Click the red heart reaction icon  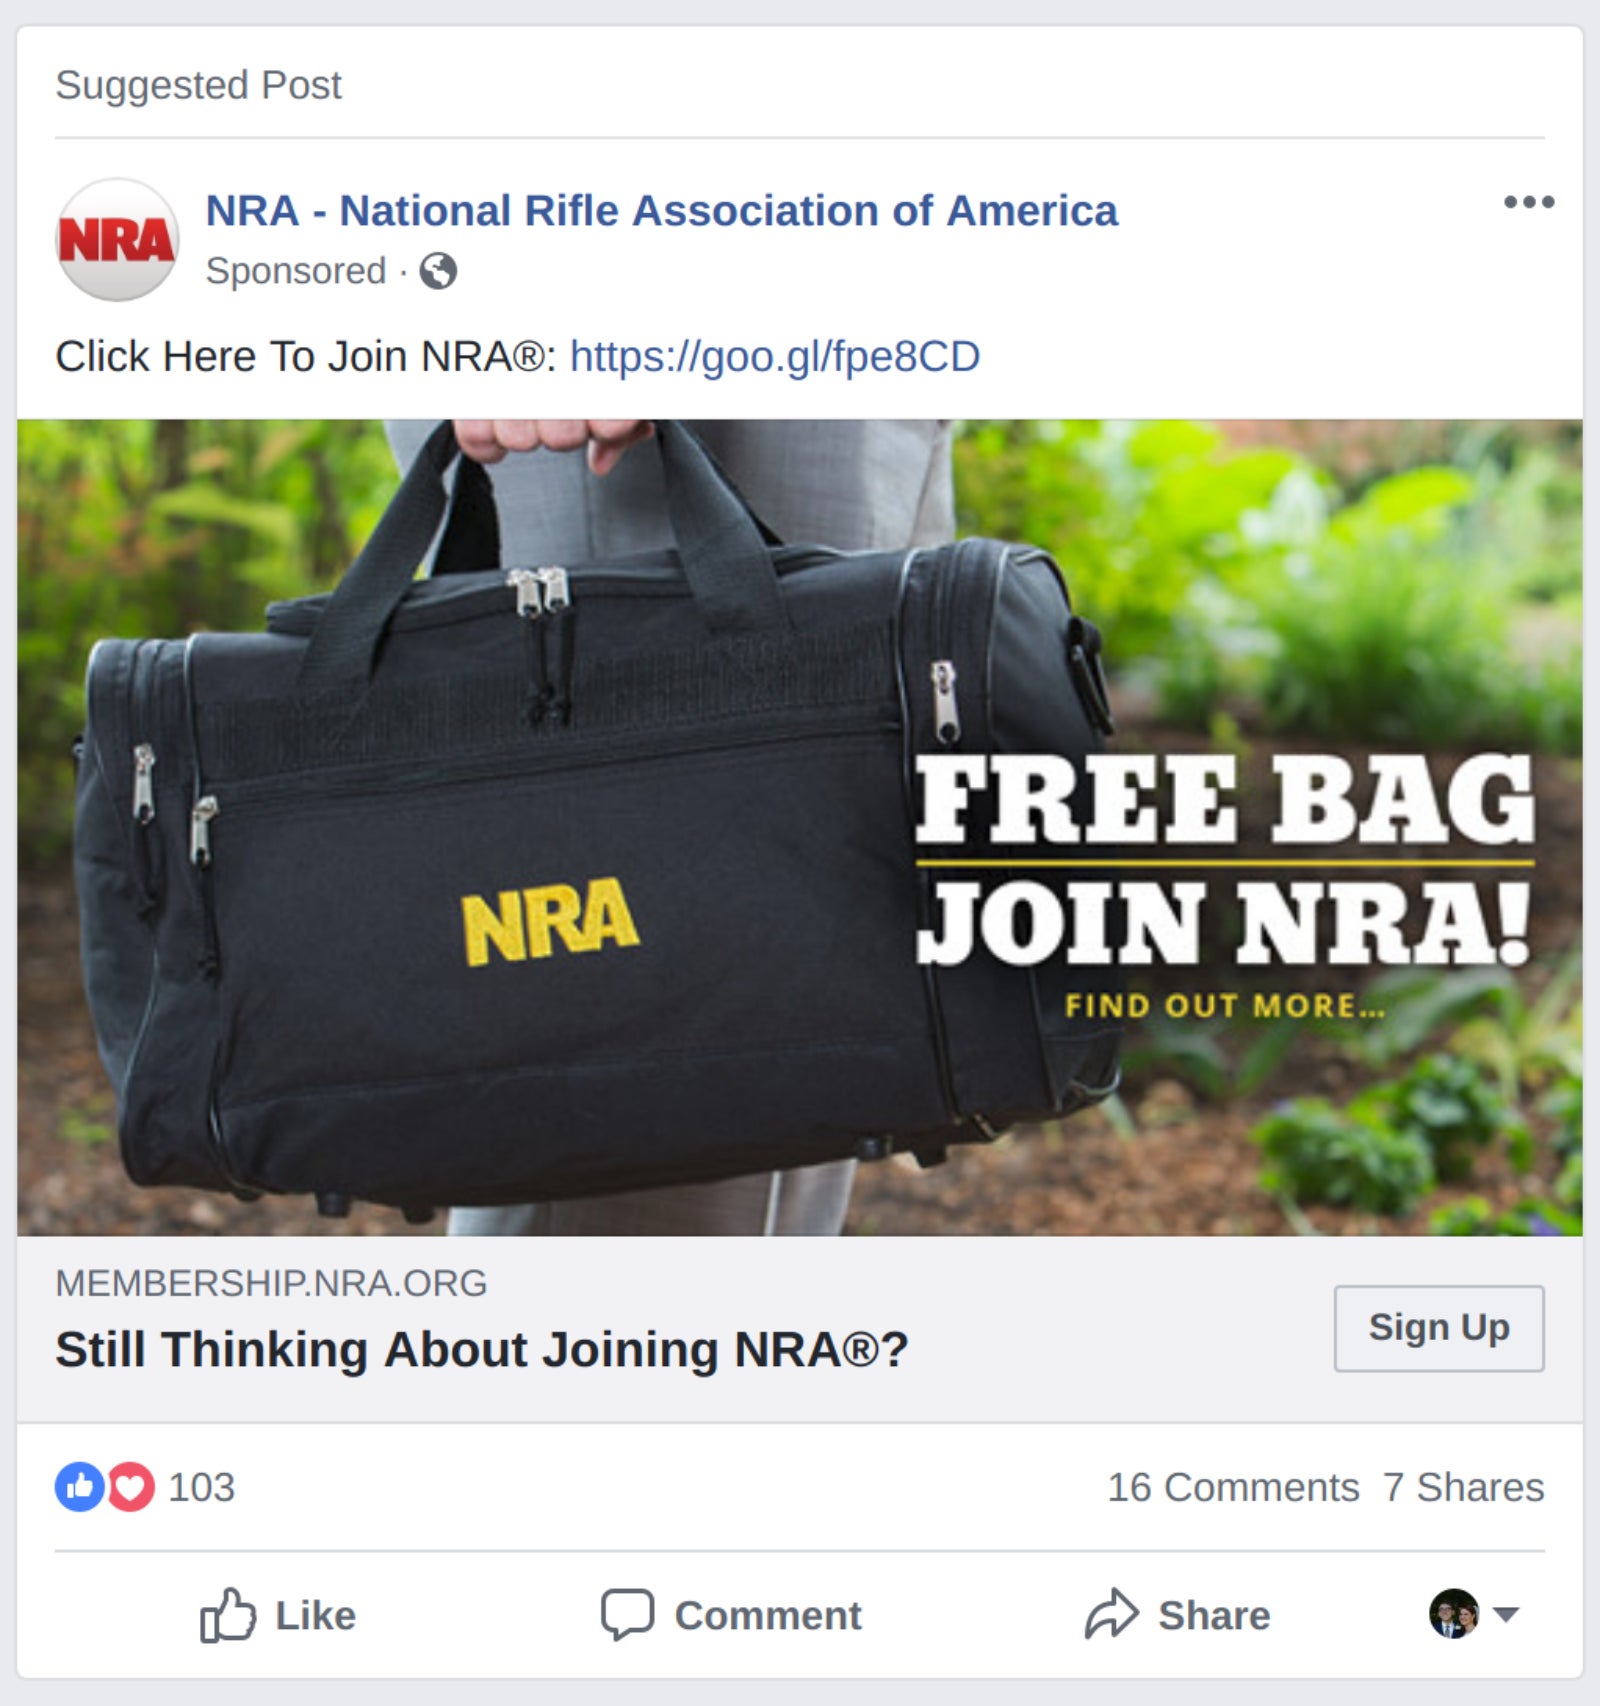tap(131, 1487)
